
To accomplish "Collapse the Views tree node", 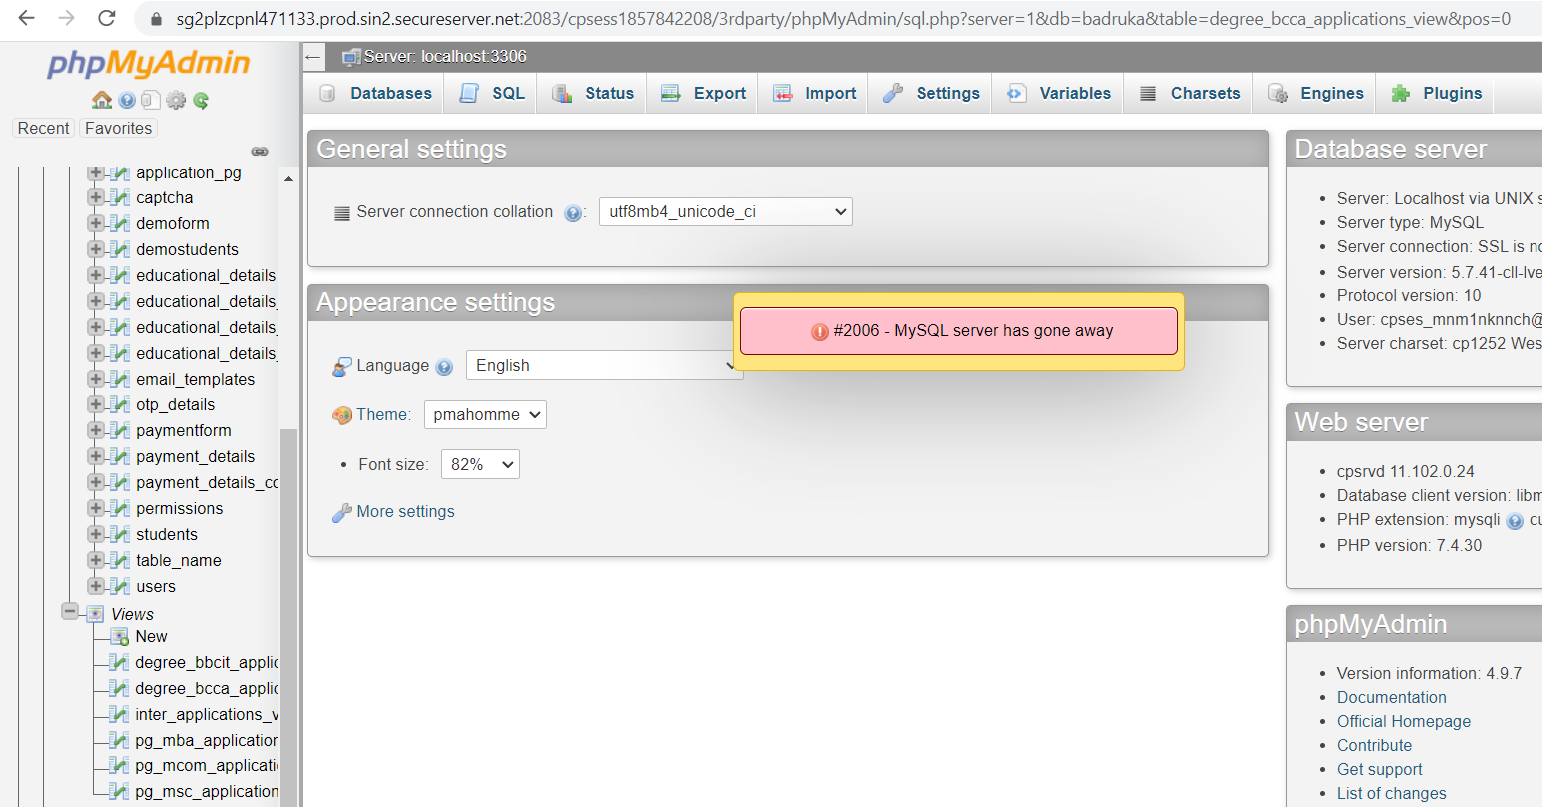I will [70, 611].
